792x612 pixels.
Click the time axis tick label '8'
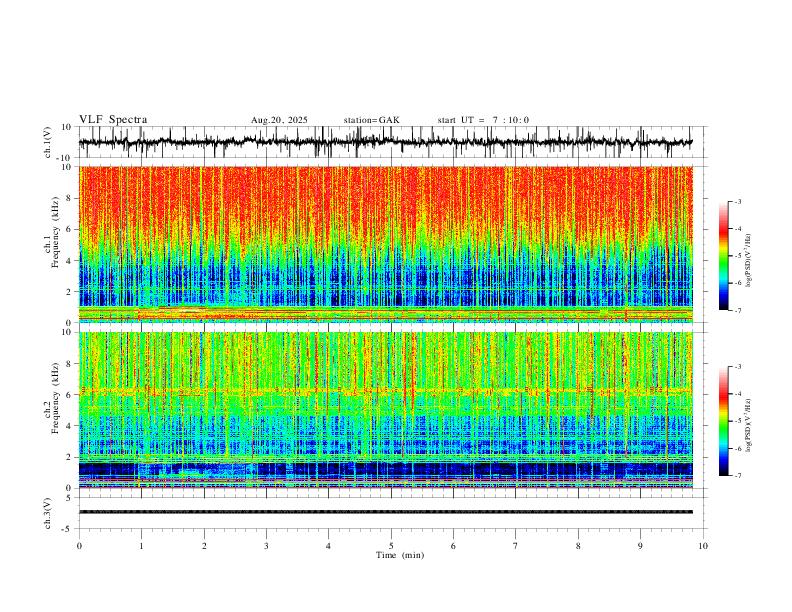click(x=578, y=546)
